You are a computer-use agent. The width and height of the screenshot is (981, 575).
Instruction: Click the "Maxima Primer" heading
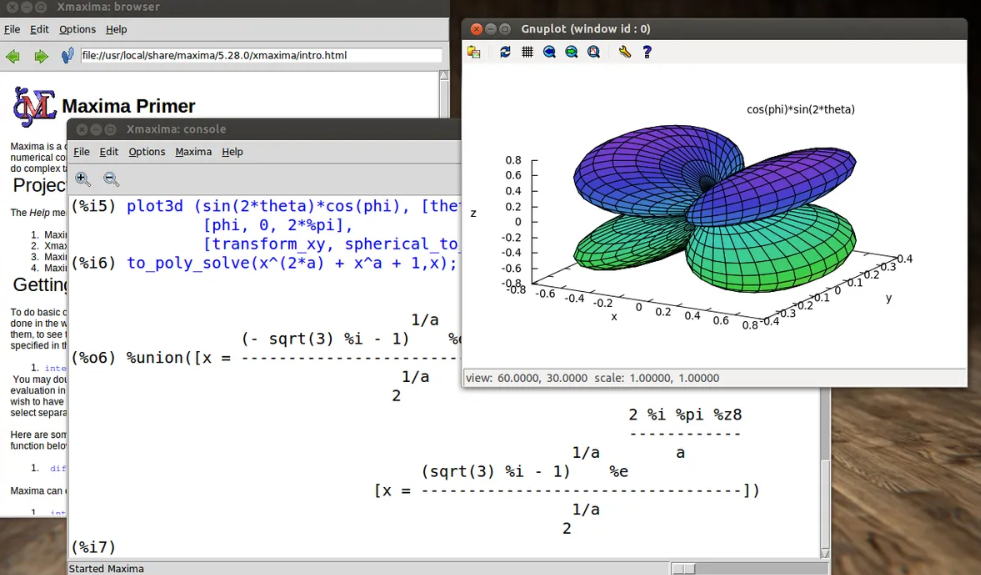(129, 106)
